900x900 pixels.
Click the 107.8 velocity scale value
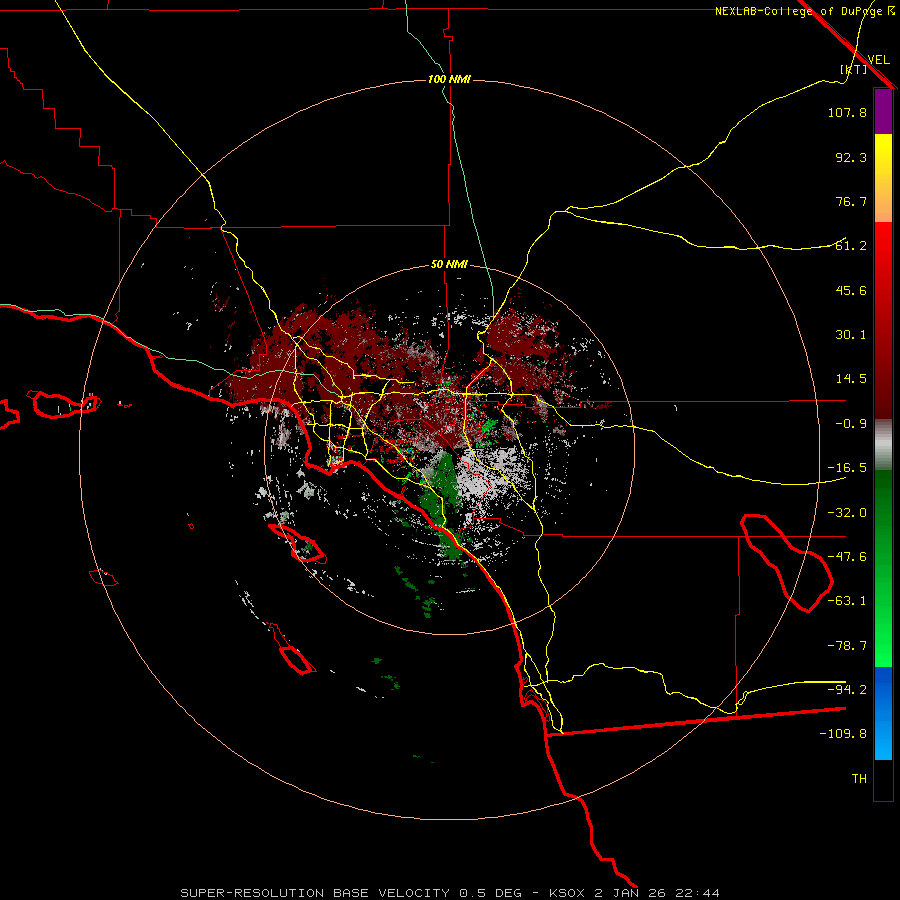[847, 112]
